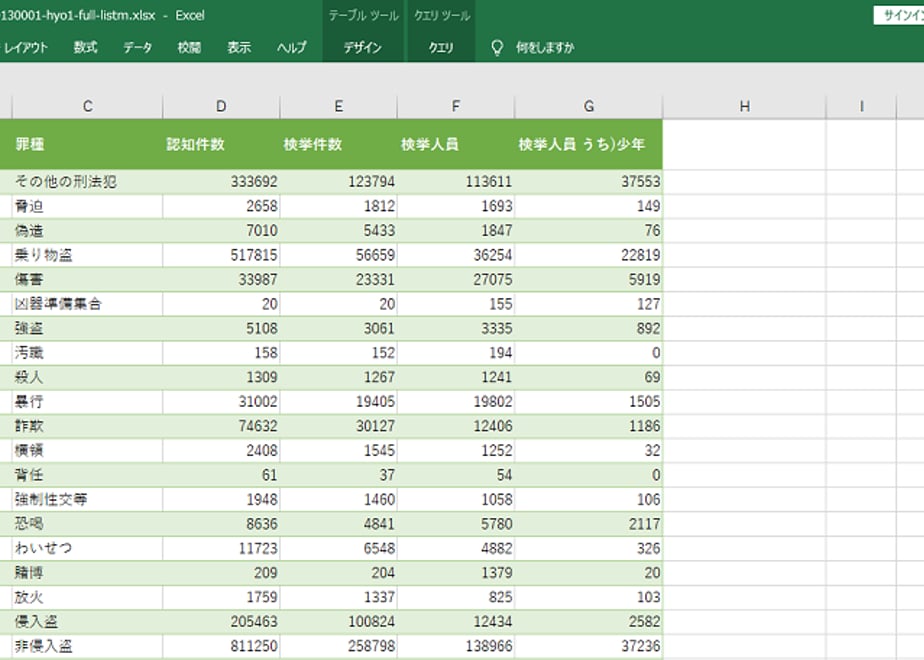Click the cell containing 811250
924x660 pixels.
(221, 646)
